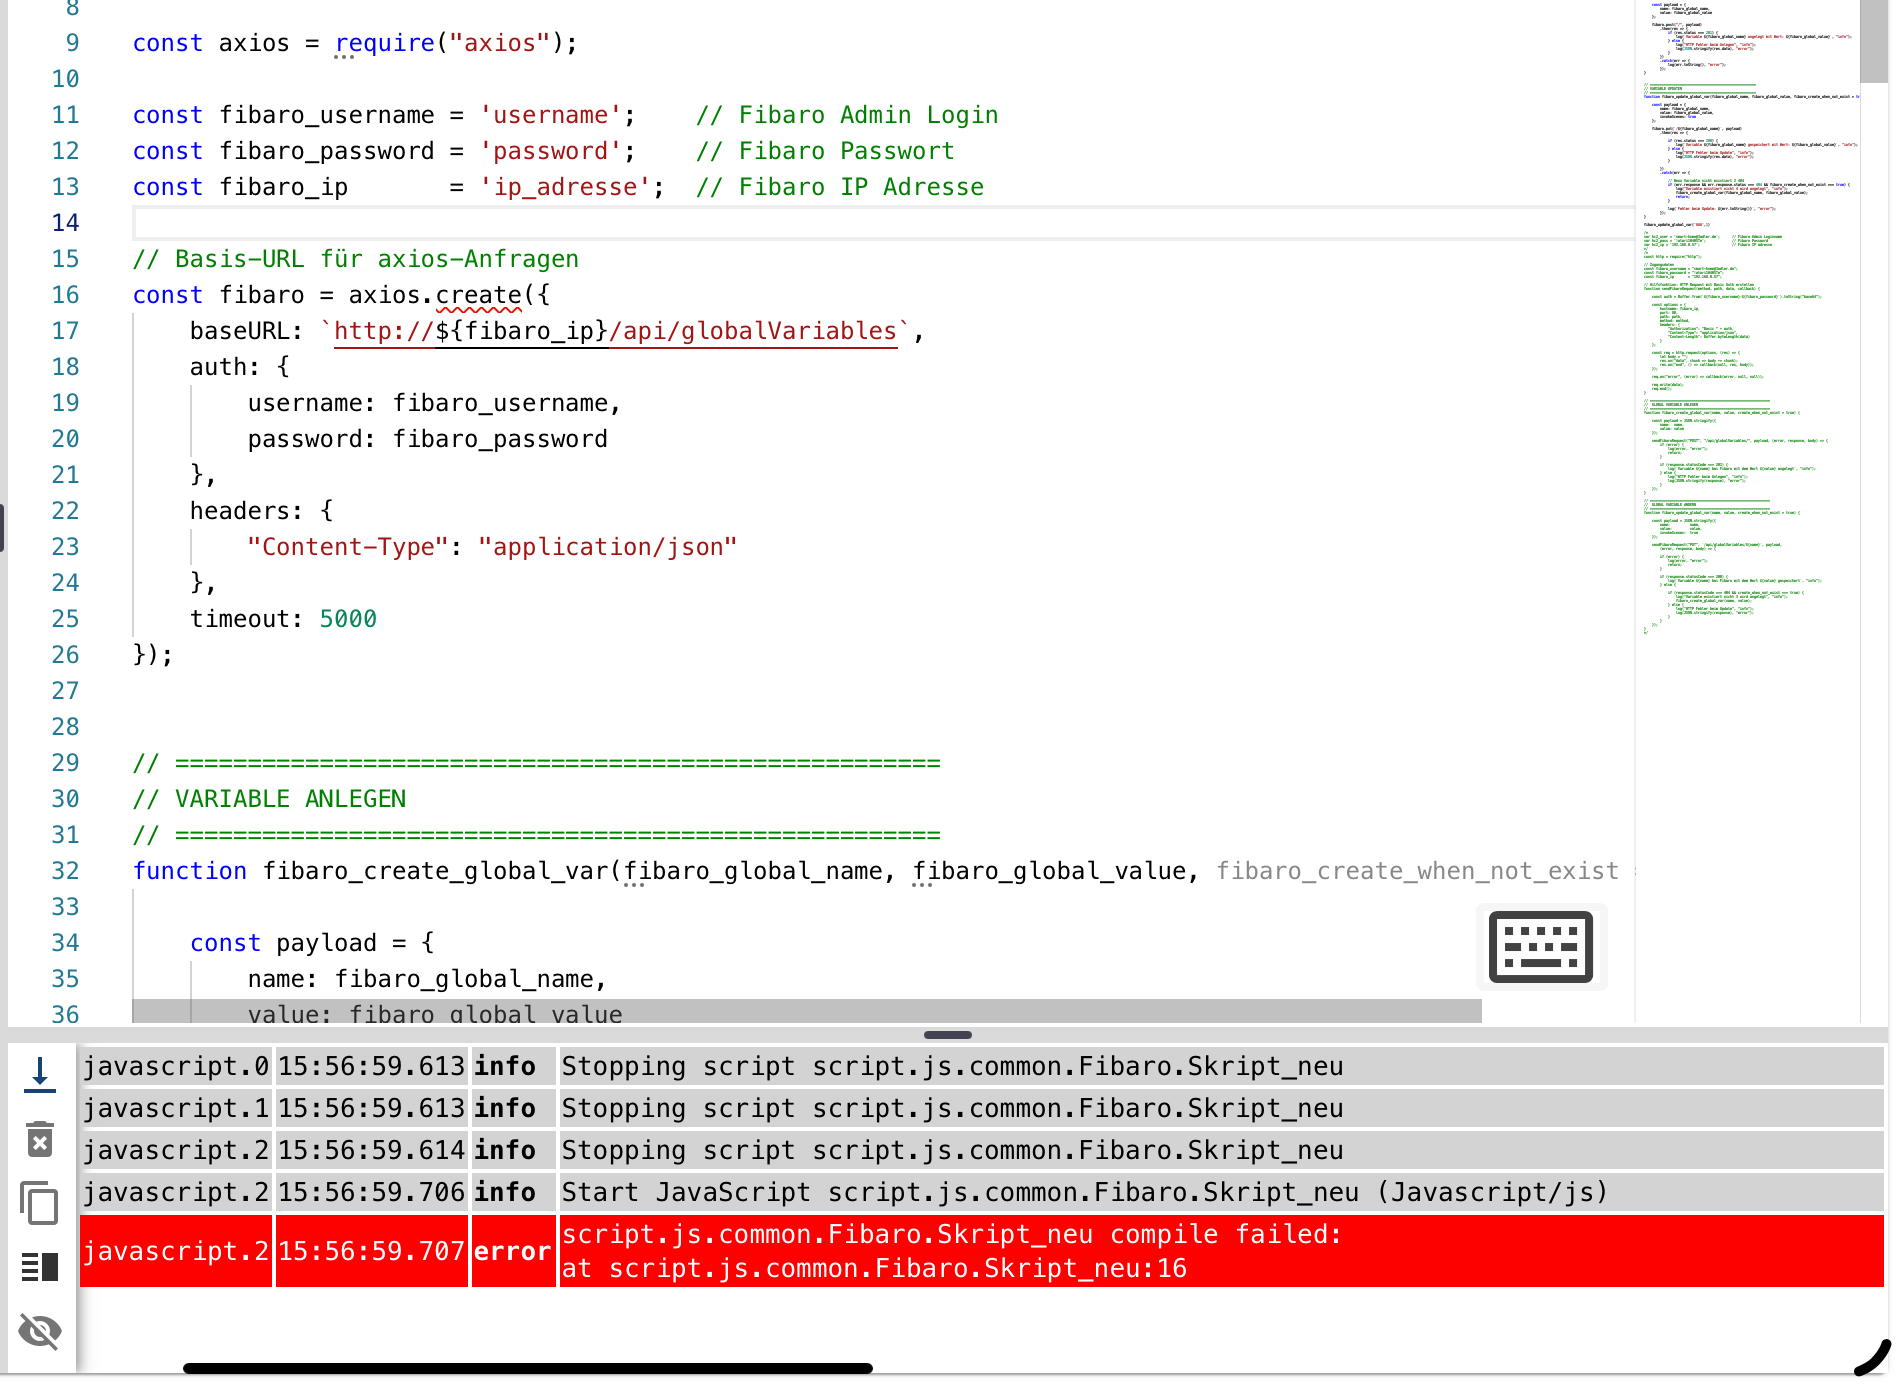This screenshot has height=1389, width=1904.
Task: Click 'name: fibaro_global_name,' on line 35
Action: (427, 979)
